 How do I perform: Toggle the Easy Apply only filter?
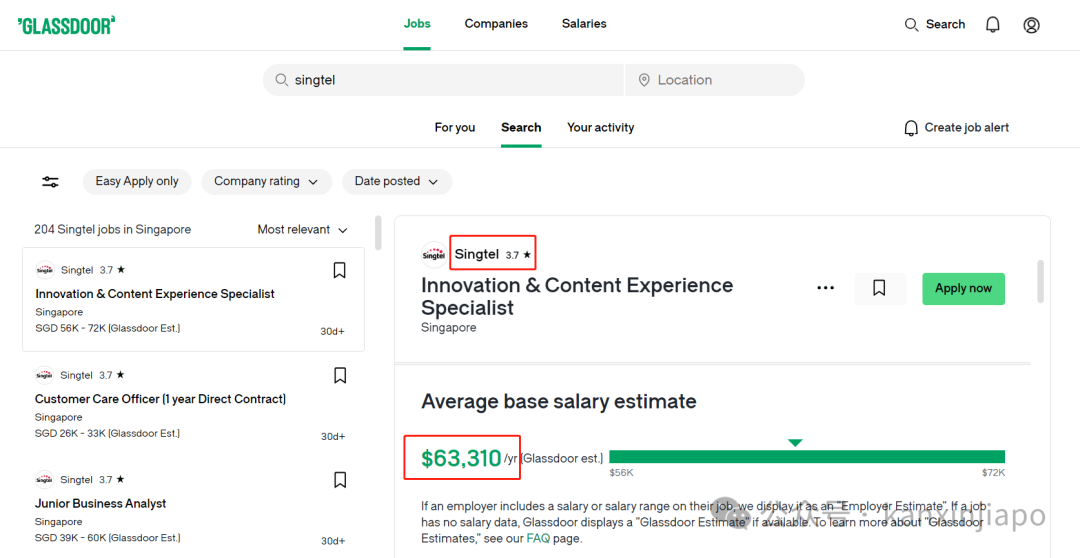pos(137,182)
